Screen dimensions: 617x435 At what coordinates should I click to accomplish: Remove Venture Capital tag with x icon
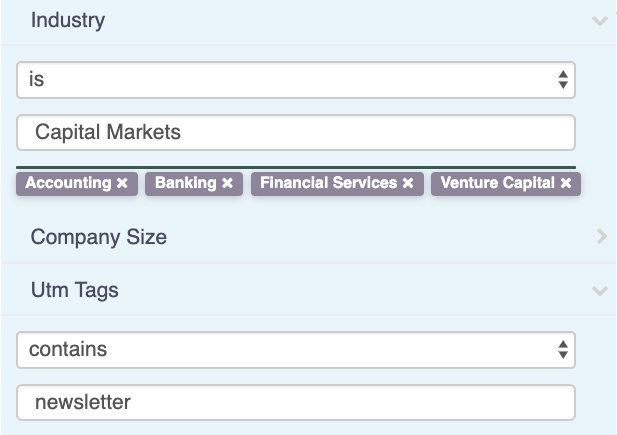pyautogui.click(x=566, y=183)
